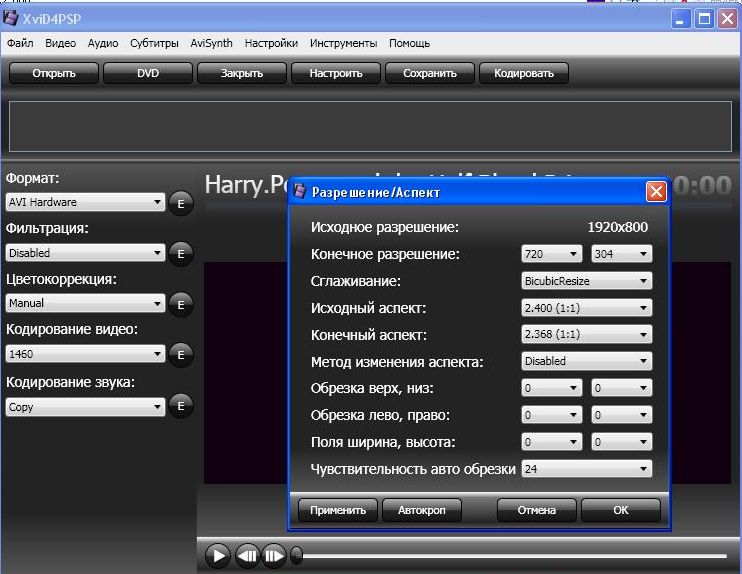Open Чувствительность авто обрезки dropdown
Viewport: 742px width, 574px height.
pyautogui.click(x=586, y=468)
